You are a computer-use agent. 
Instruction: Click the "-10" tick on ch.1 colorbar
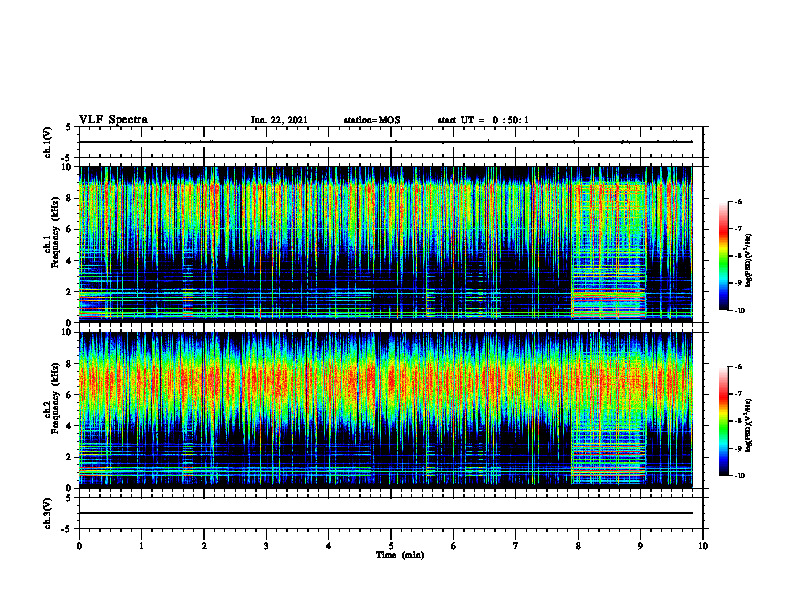tap(740, 310)
